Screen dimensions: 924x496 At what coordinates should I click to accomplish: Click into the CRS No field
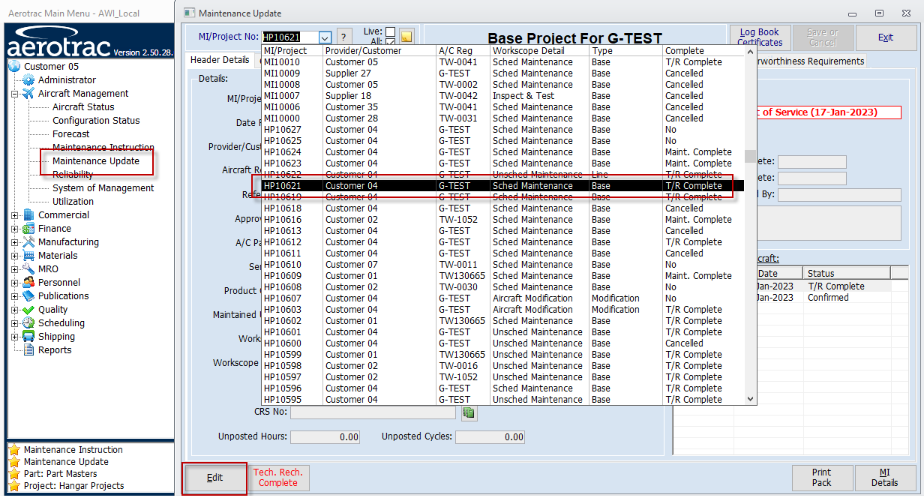373,412
